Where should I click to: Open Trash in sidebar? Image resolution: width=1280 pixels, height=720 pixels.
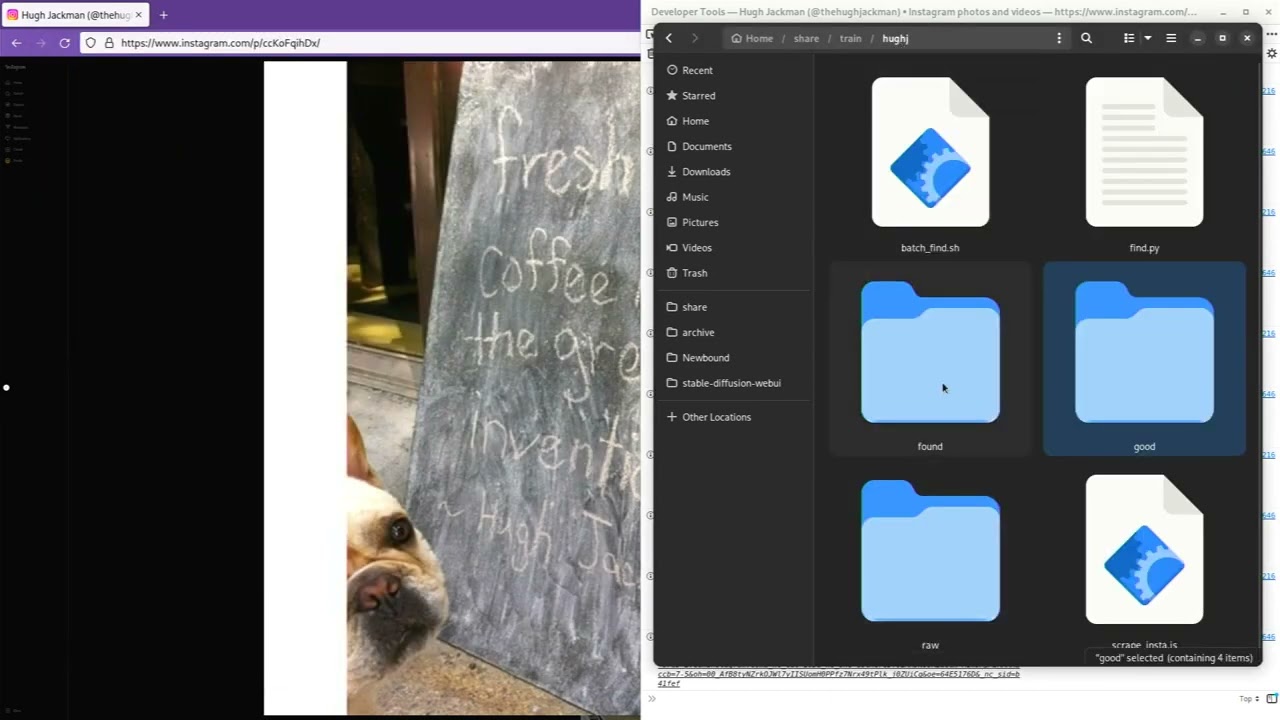(x=734, y=273)
